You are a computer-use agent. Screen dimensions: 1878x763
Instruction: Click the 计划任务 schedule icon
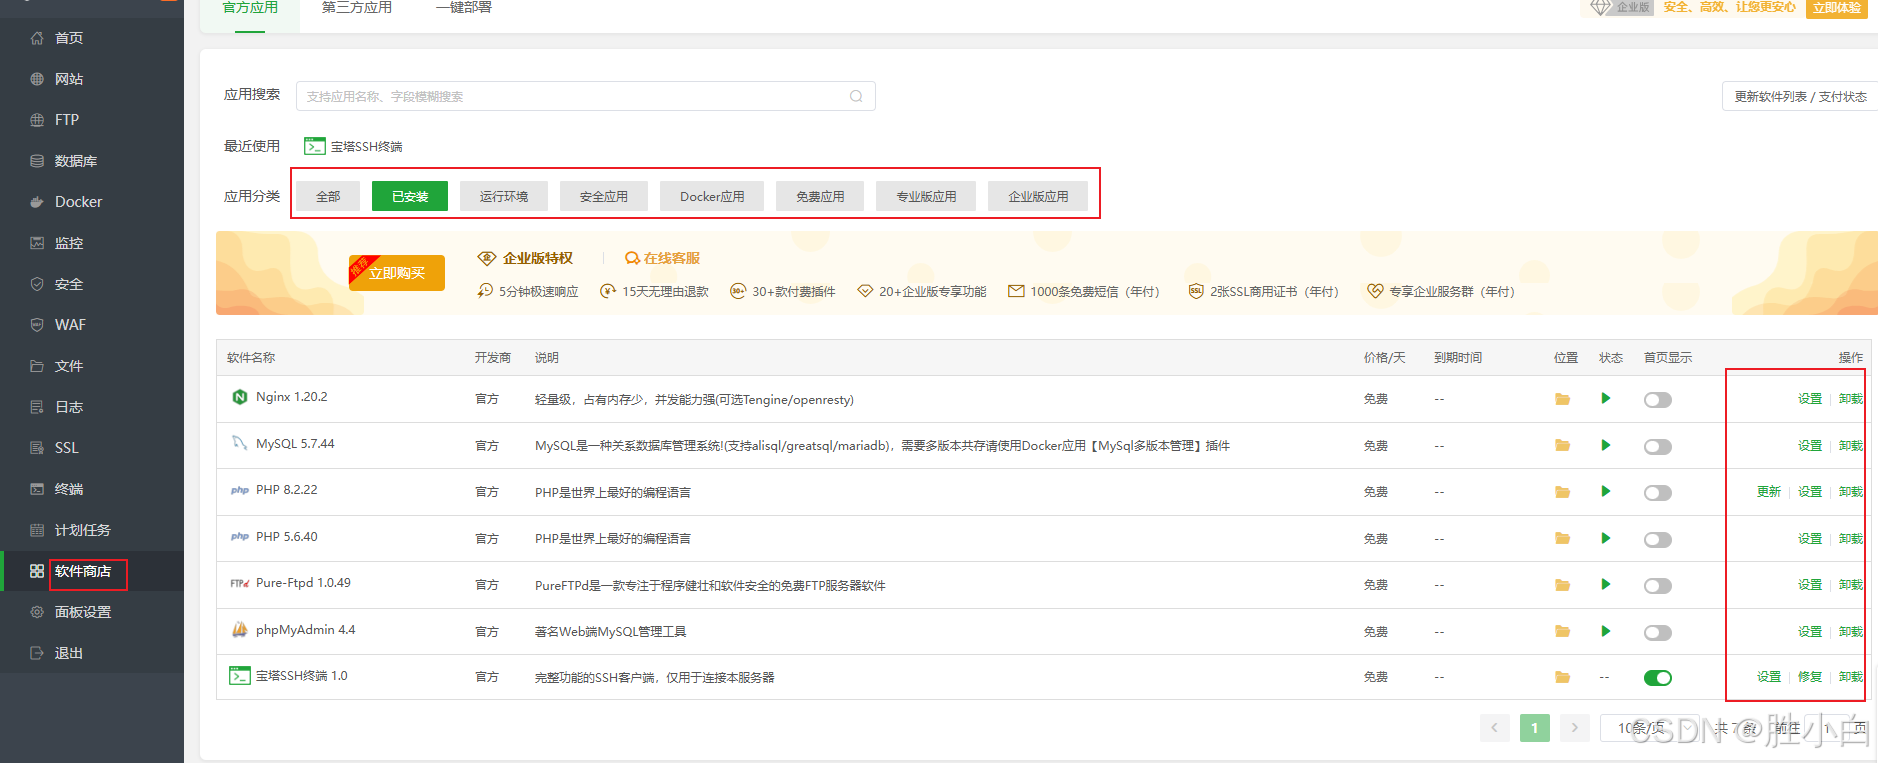click(37, 530)
